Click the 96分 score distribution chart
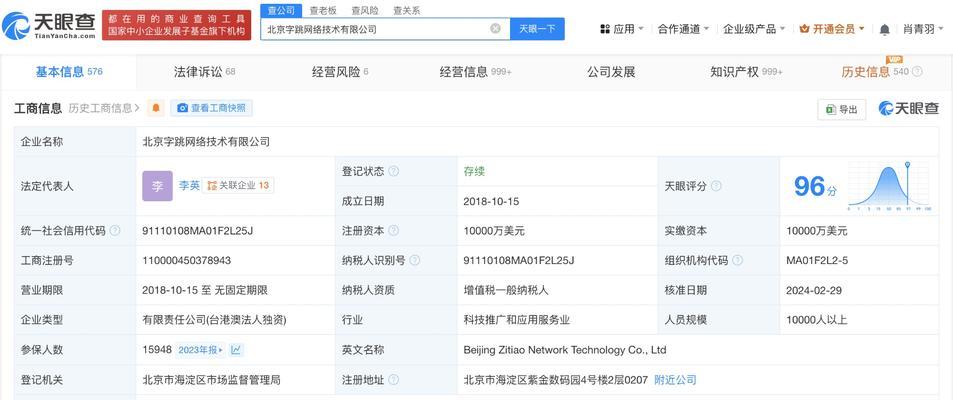 pyautogui.click(x=889, y=186)
